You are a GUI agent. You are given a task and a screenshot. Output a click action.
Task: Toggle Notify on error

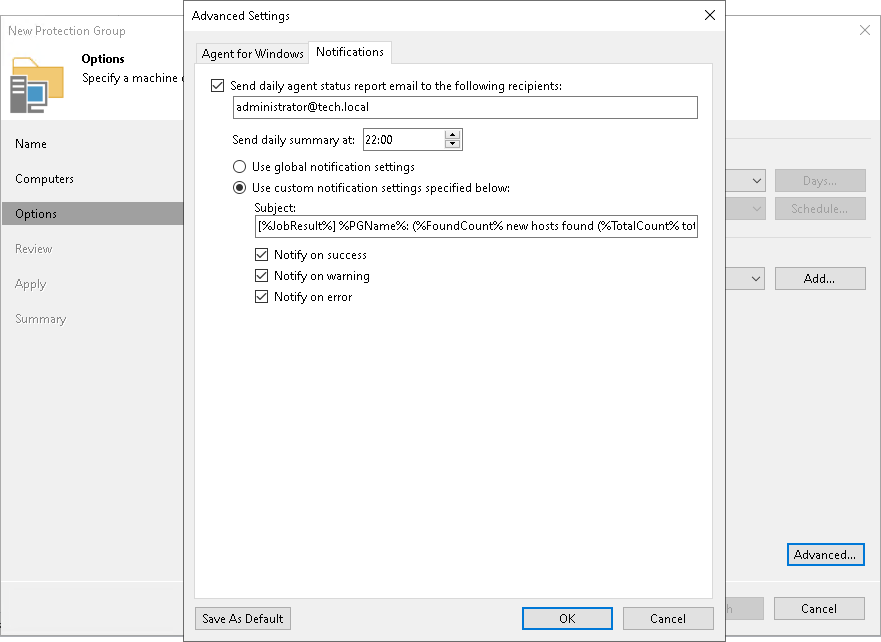coord(262,296)
